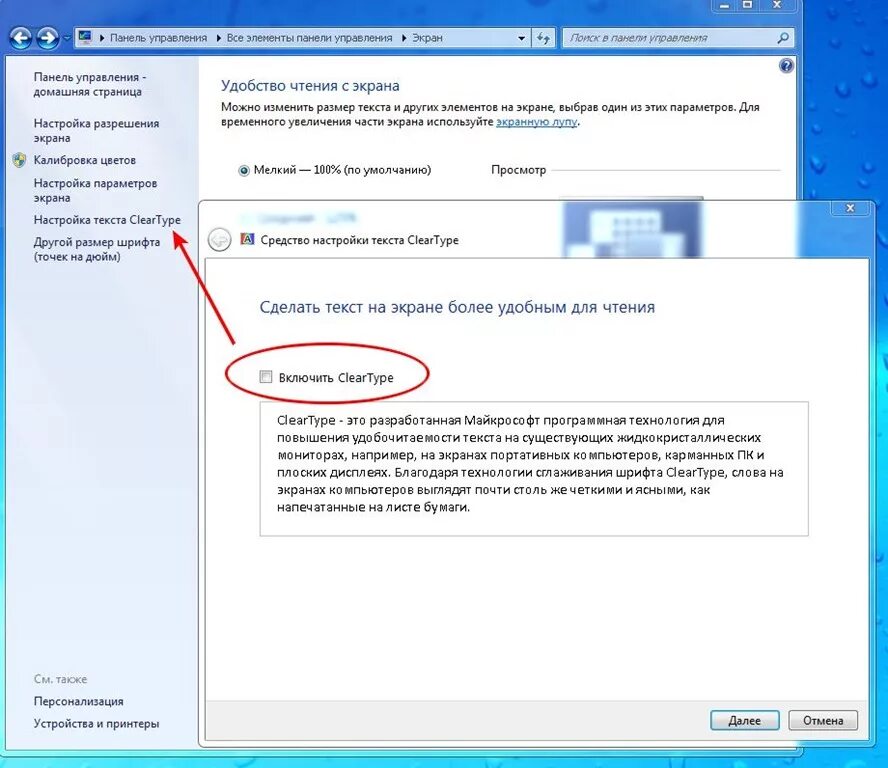Open 'Персонализация' link under См. также
The image size is (888, 768).
[x=78, y=701]
